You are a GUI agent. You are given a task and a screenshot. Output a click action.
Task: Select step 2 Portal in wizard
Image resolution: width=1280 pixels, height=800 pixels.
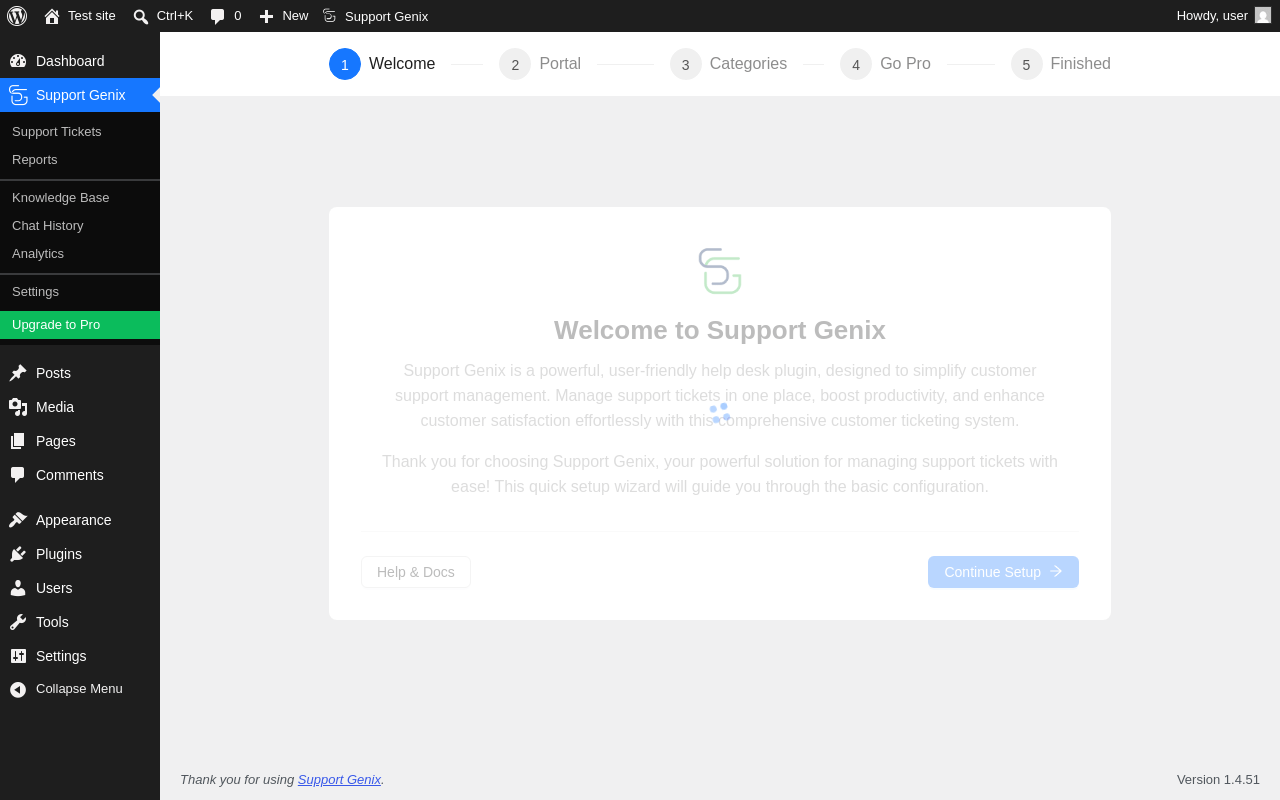(540, 64)
